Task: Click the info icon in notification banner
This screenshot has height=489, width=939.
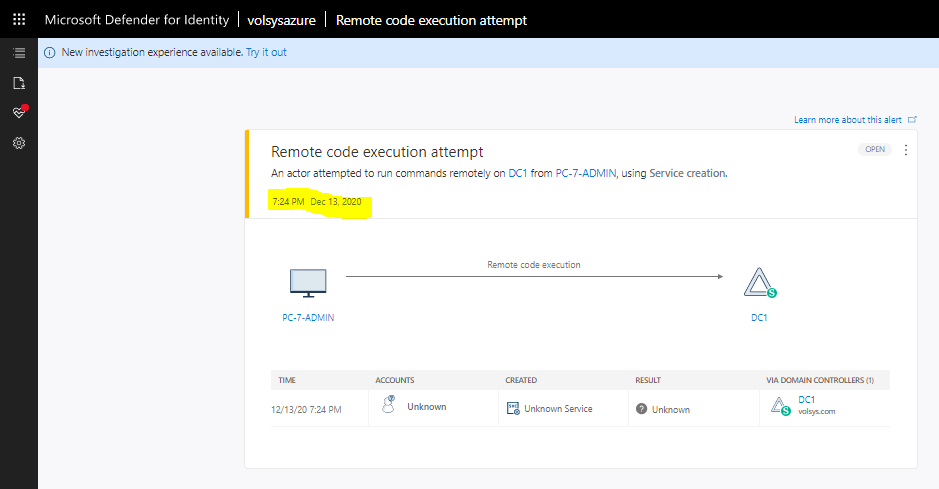Action: pyautogui.click(x=50, y=53)
